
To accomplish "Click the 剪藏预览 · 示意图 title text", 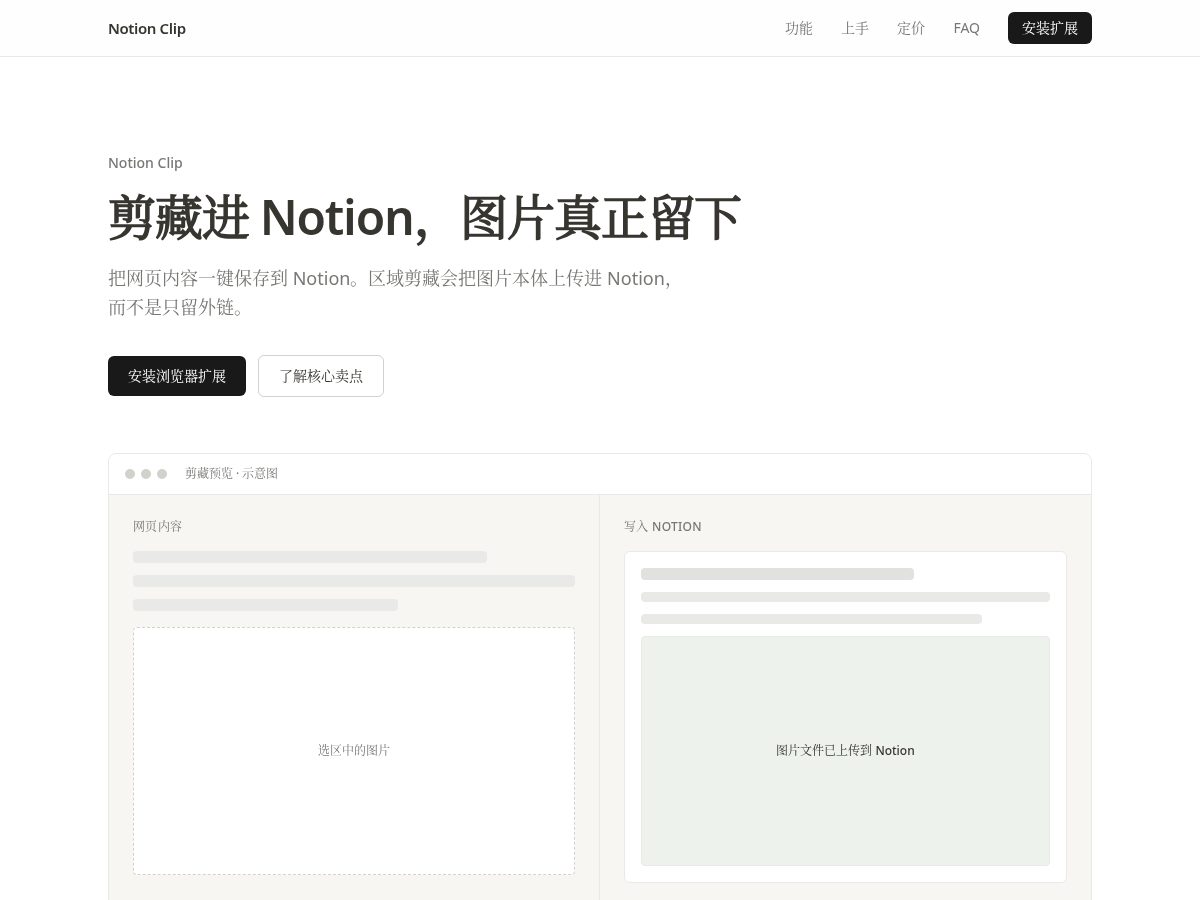I will click(231, 473).
